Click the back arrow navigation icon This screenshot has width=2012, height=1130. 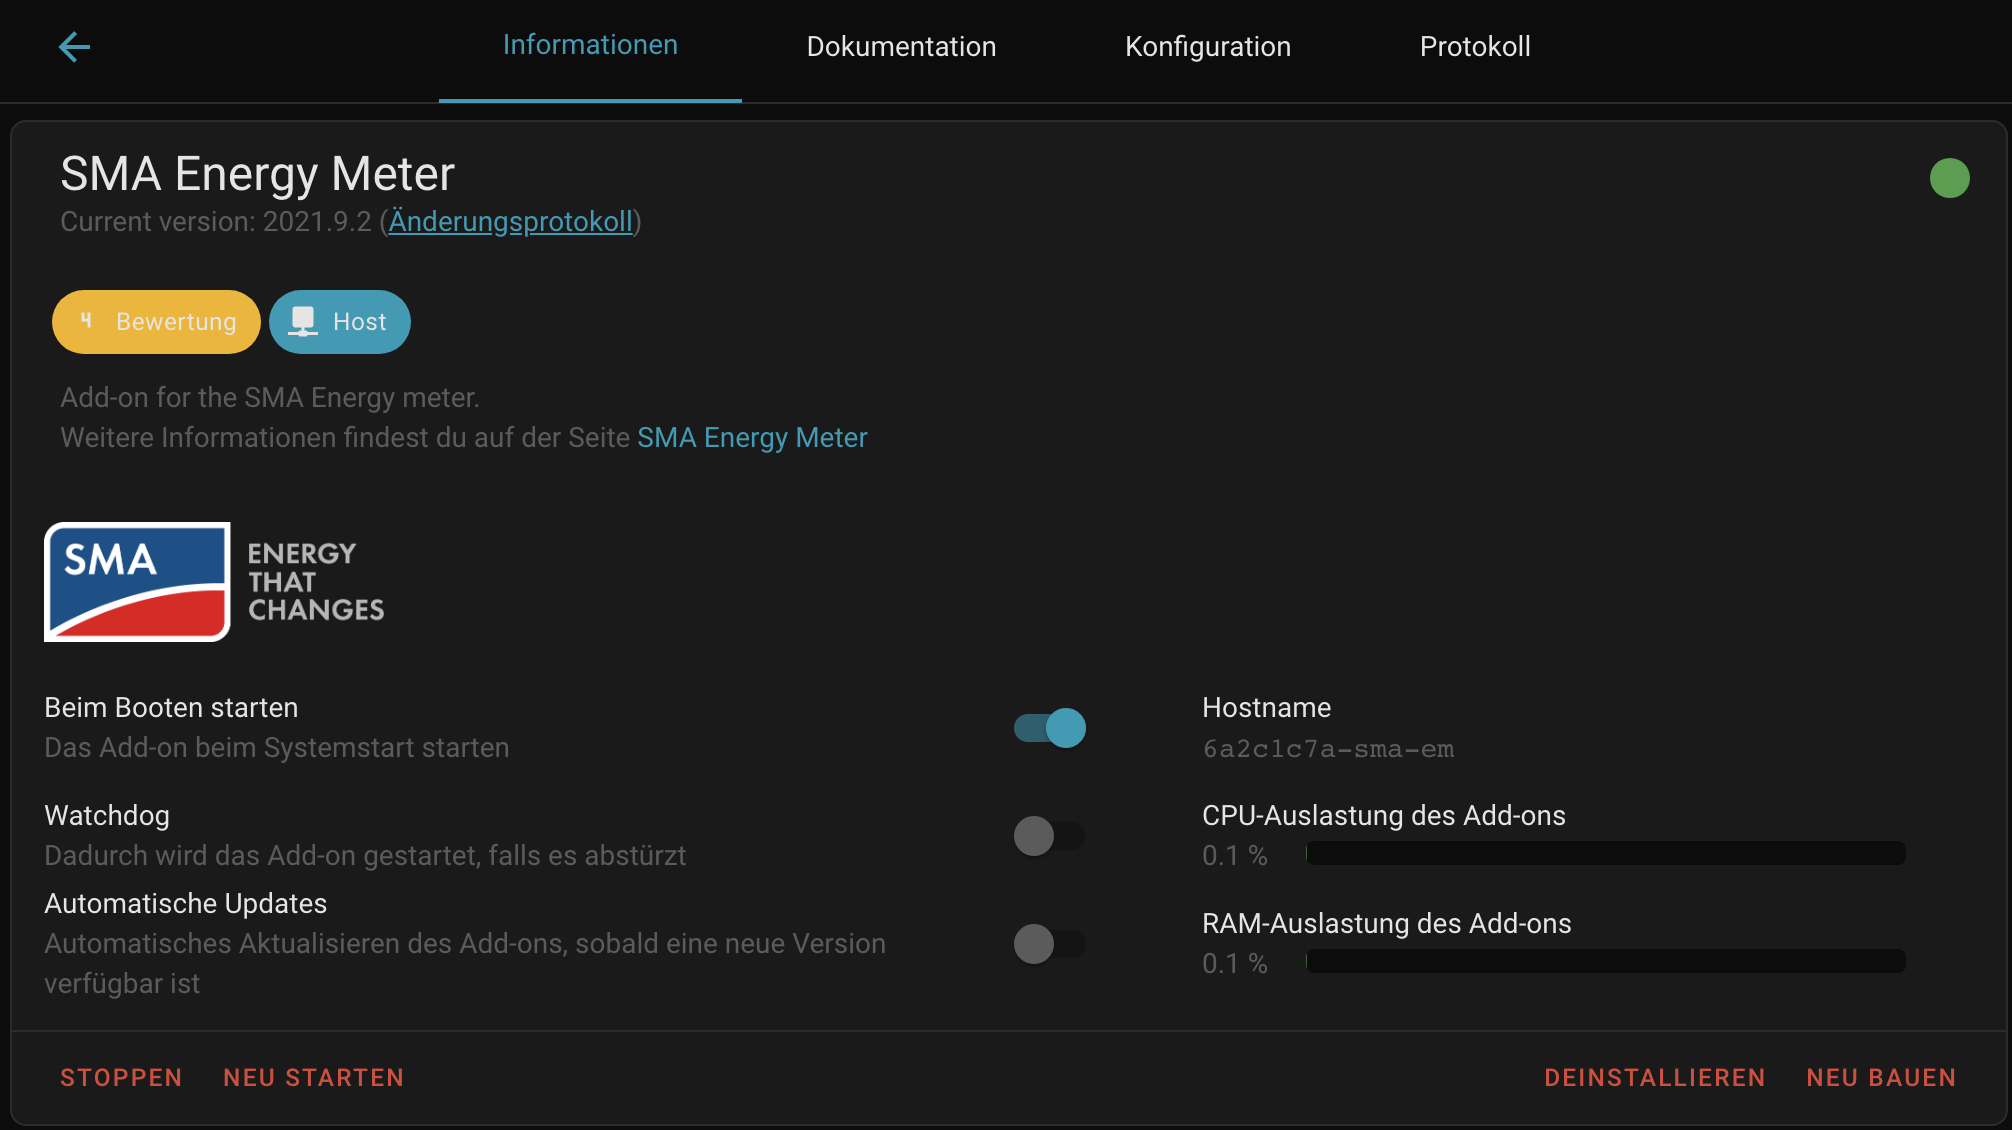point(74,46)
